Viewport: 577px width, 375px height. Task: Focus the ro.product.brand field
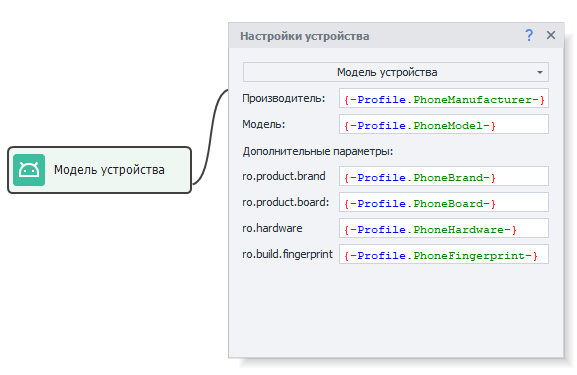(x=444, y=176)
